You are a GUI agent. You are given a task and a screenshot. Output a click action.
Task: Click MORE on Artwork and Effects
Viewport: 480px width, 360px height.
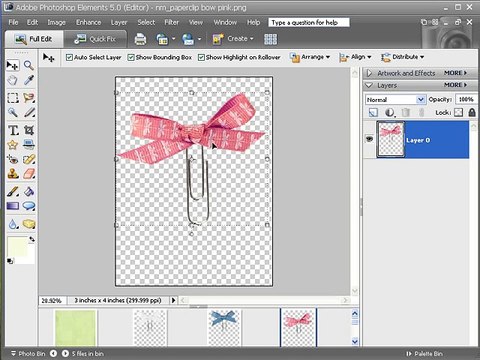click(455, 73)
